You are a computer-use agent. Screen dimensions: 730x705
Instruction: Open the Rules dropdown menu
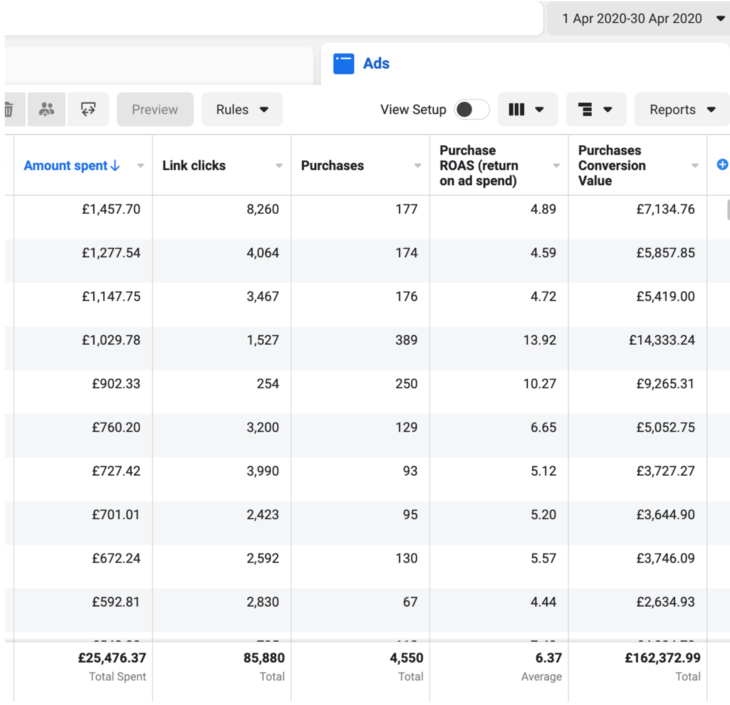pyautogui.click(x=242, y=109)
